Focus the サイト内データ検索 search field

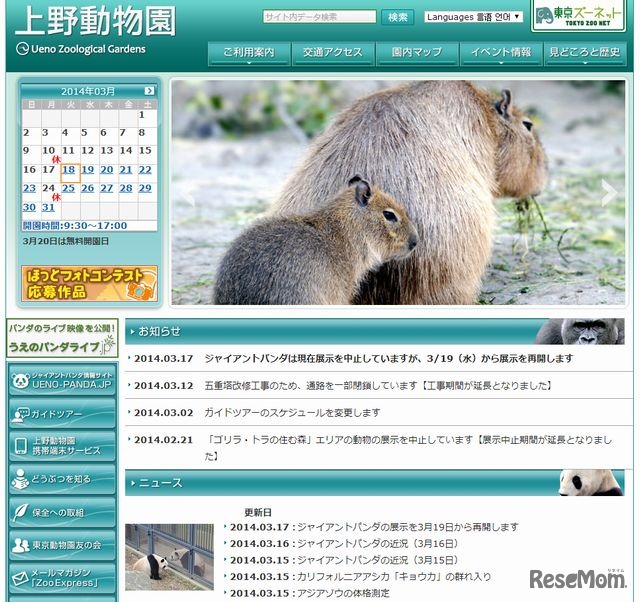pyautogui.click(x=320, y=17)
